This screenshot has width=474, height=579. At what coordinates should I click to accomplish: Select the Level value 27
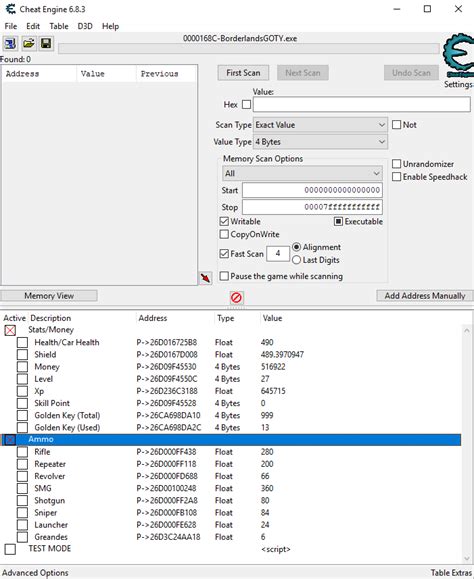coord(265,379)
